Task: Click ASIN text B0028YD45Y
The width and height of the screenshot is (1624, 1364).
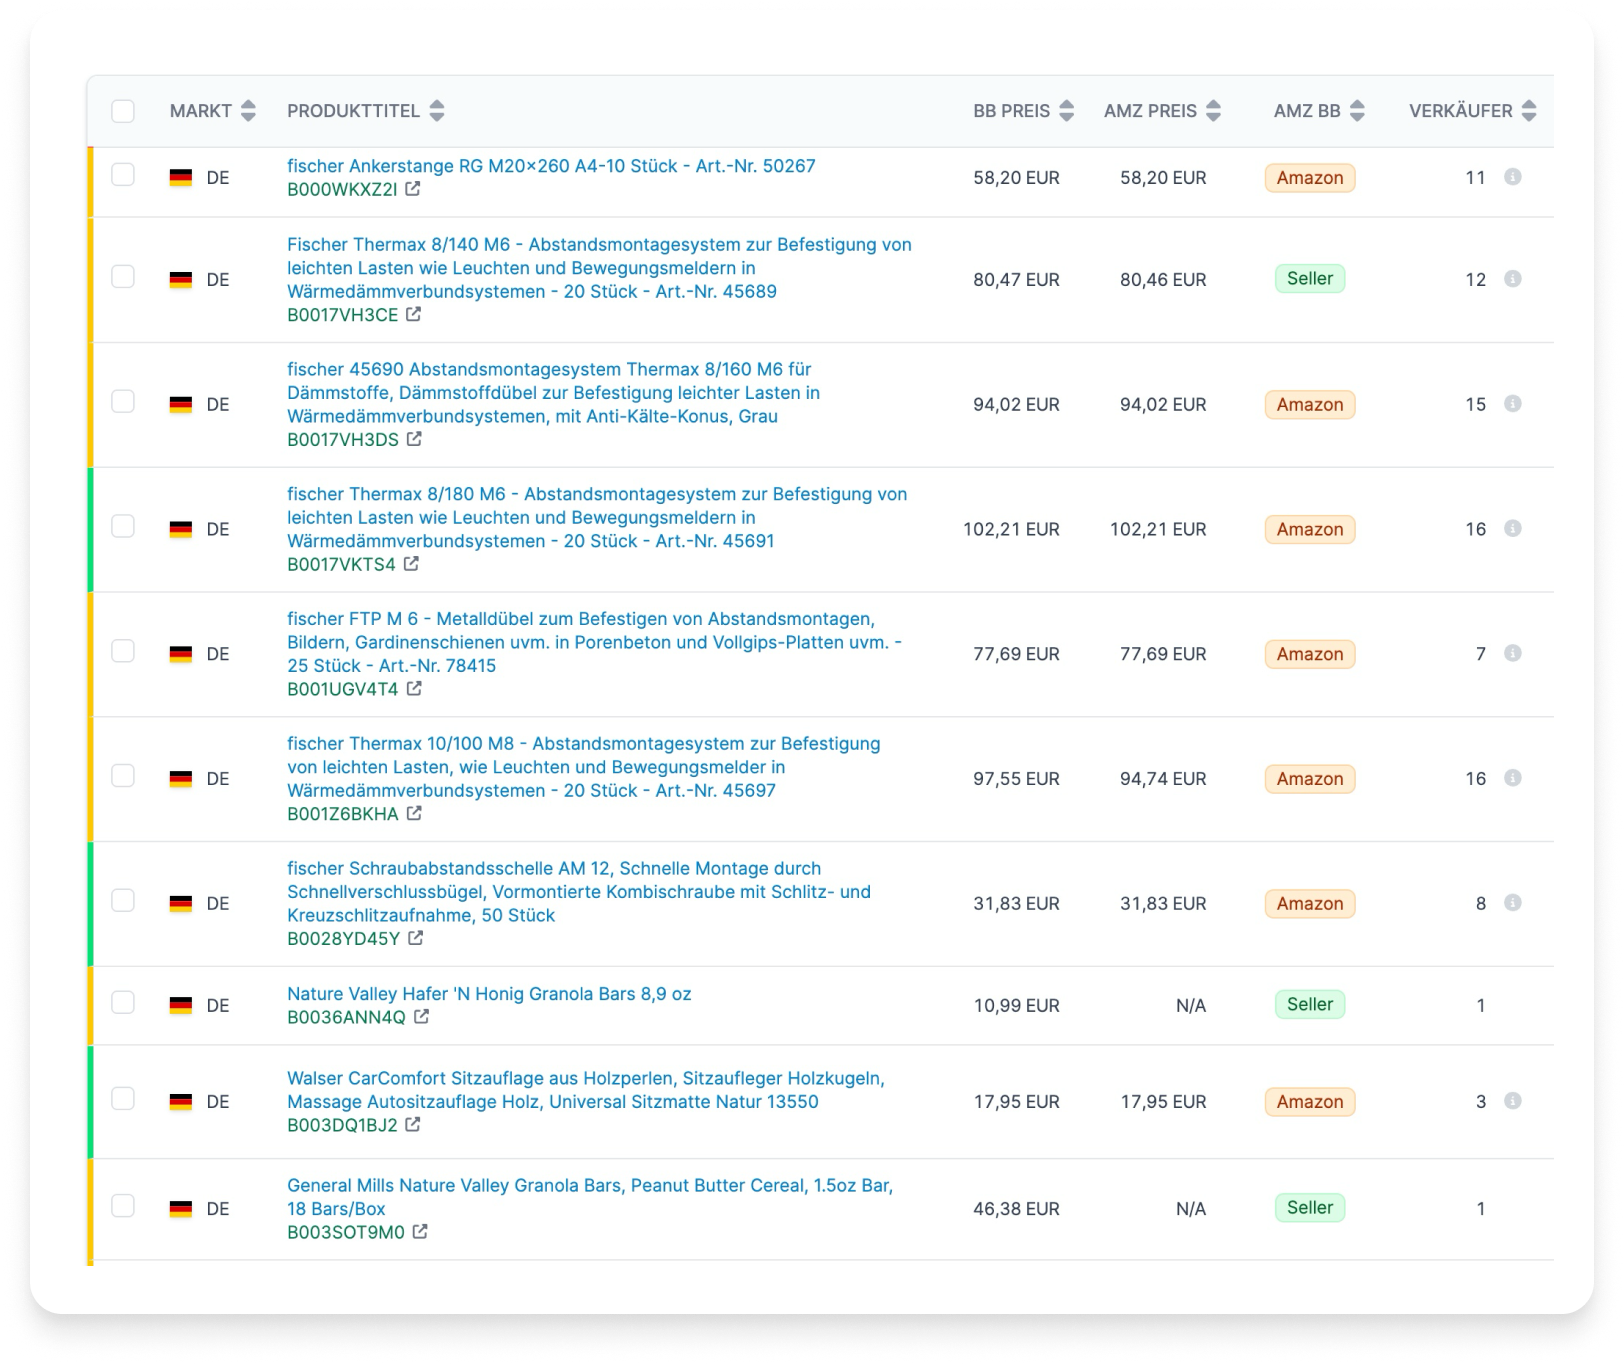Action: [343, 939]
